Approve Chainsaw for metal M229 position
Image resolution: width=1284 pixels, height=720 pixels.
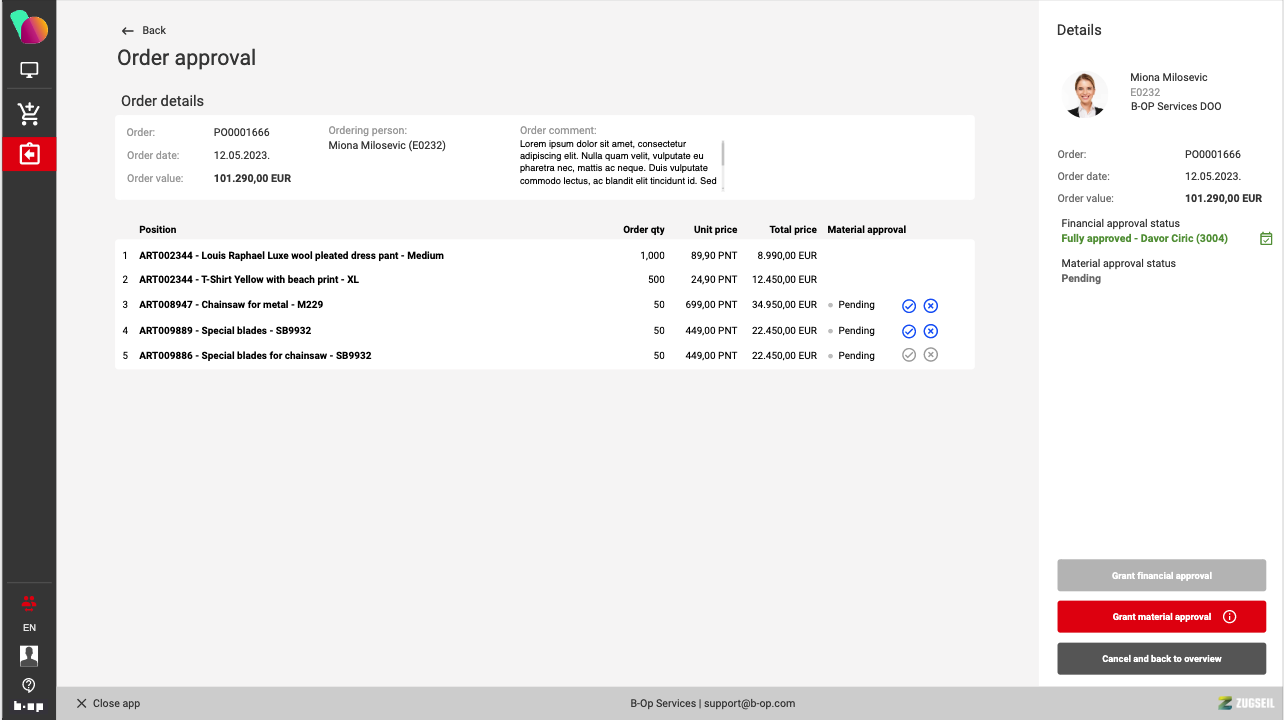pyautogui.click(x=909, y=306)
